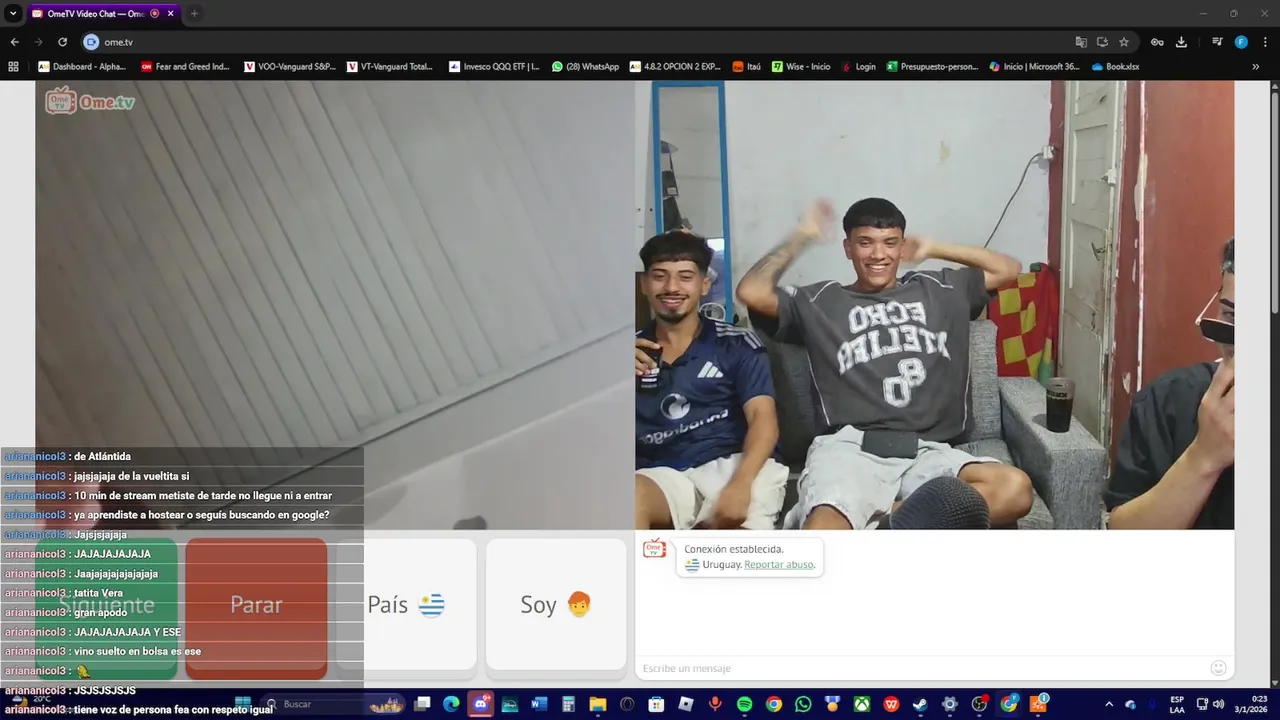Open Steam from the taskbar
This screenshot has width=1280, height=720.
coord(920,704)
